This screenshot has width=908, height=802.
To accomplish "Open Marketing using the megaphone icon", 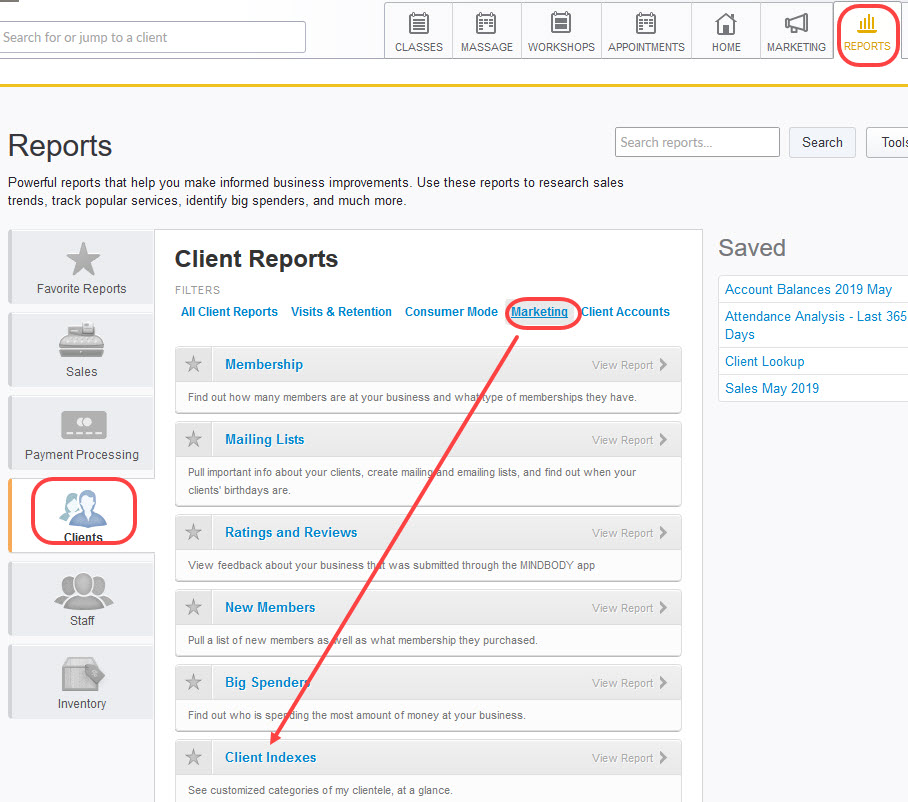I will point(796,30).
